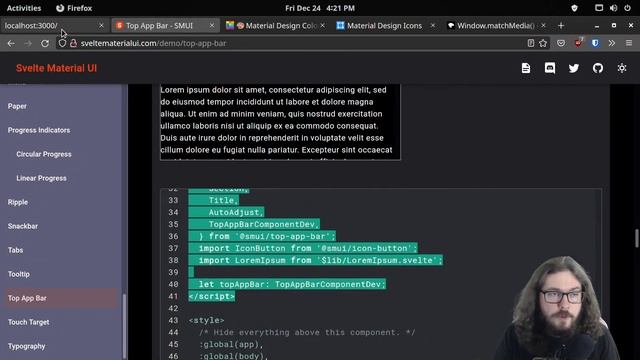Open the Pocket save icon in toolbar

pyautogui.click(x=561, y=43)
